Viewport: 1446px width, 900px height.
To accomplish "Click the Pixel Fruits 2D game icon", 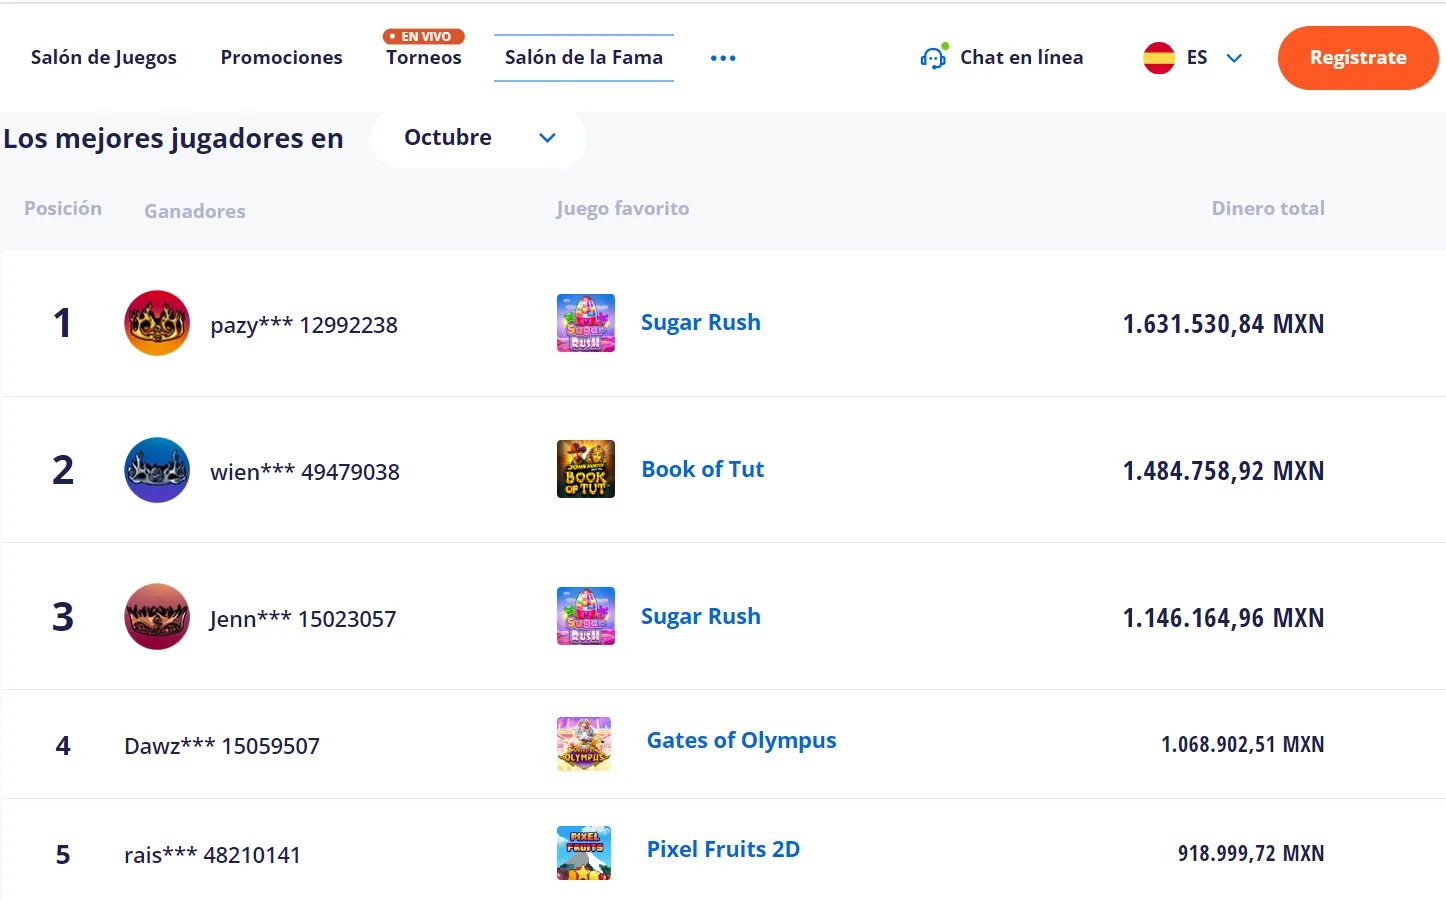I will point(584,853).
